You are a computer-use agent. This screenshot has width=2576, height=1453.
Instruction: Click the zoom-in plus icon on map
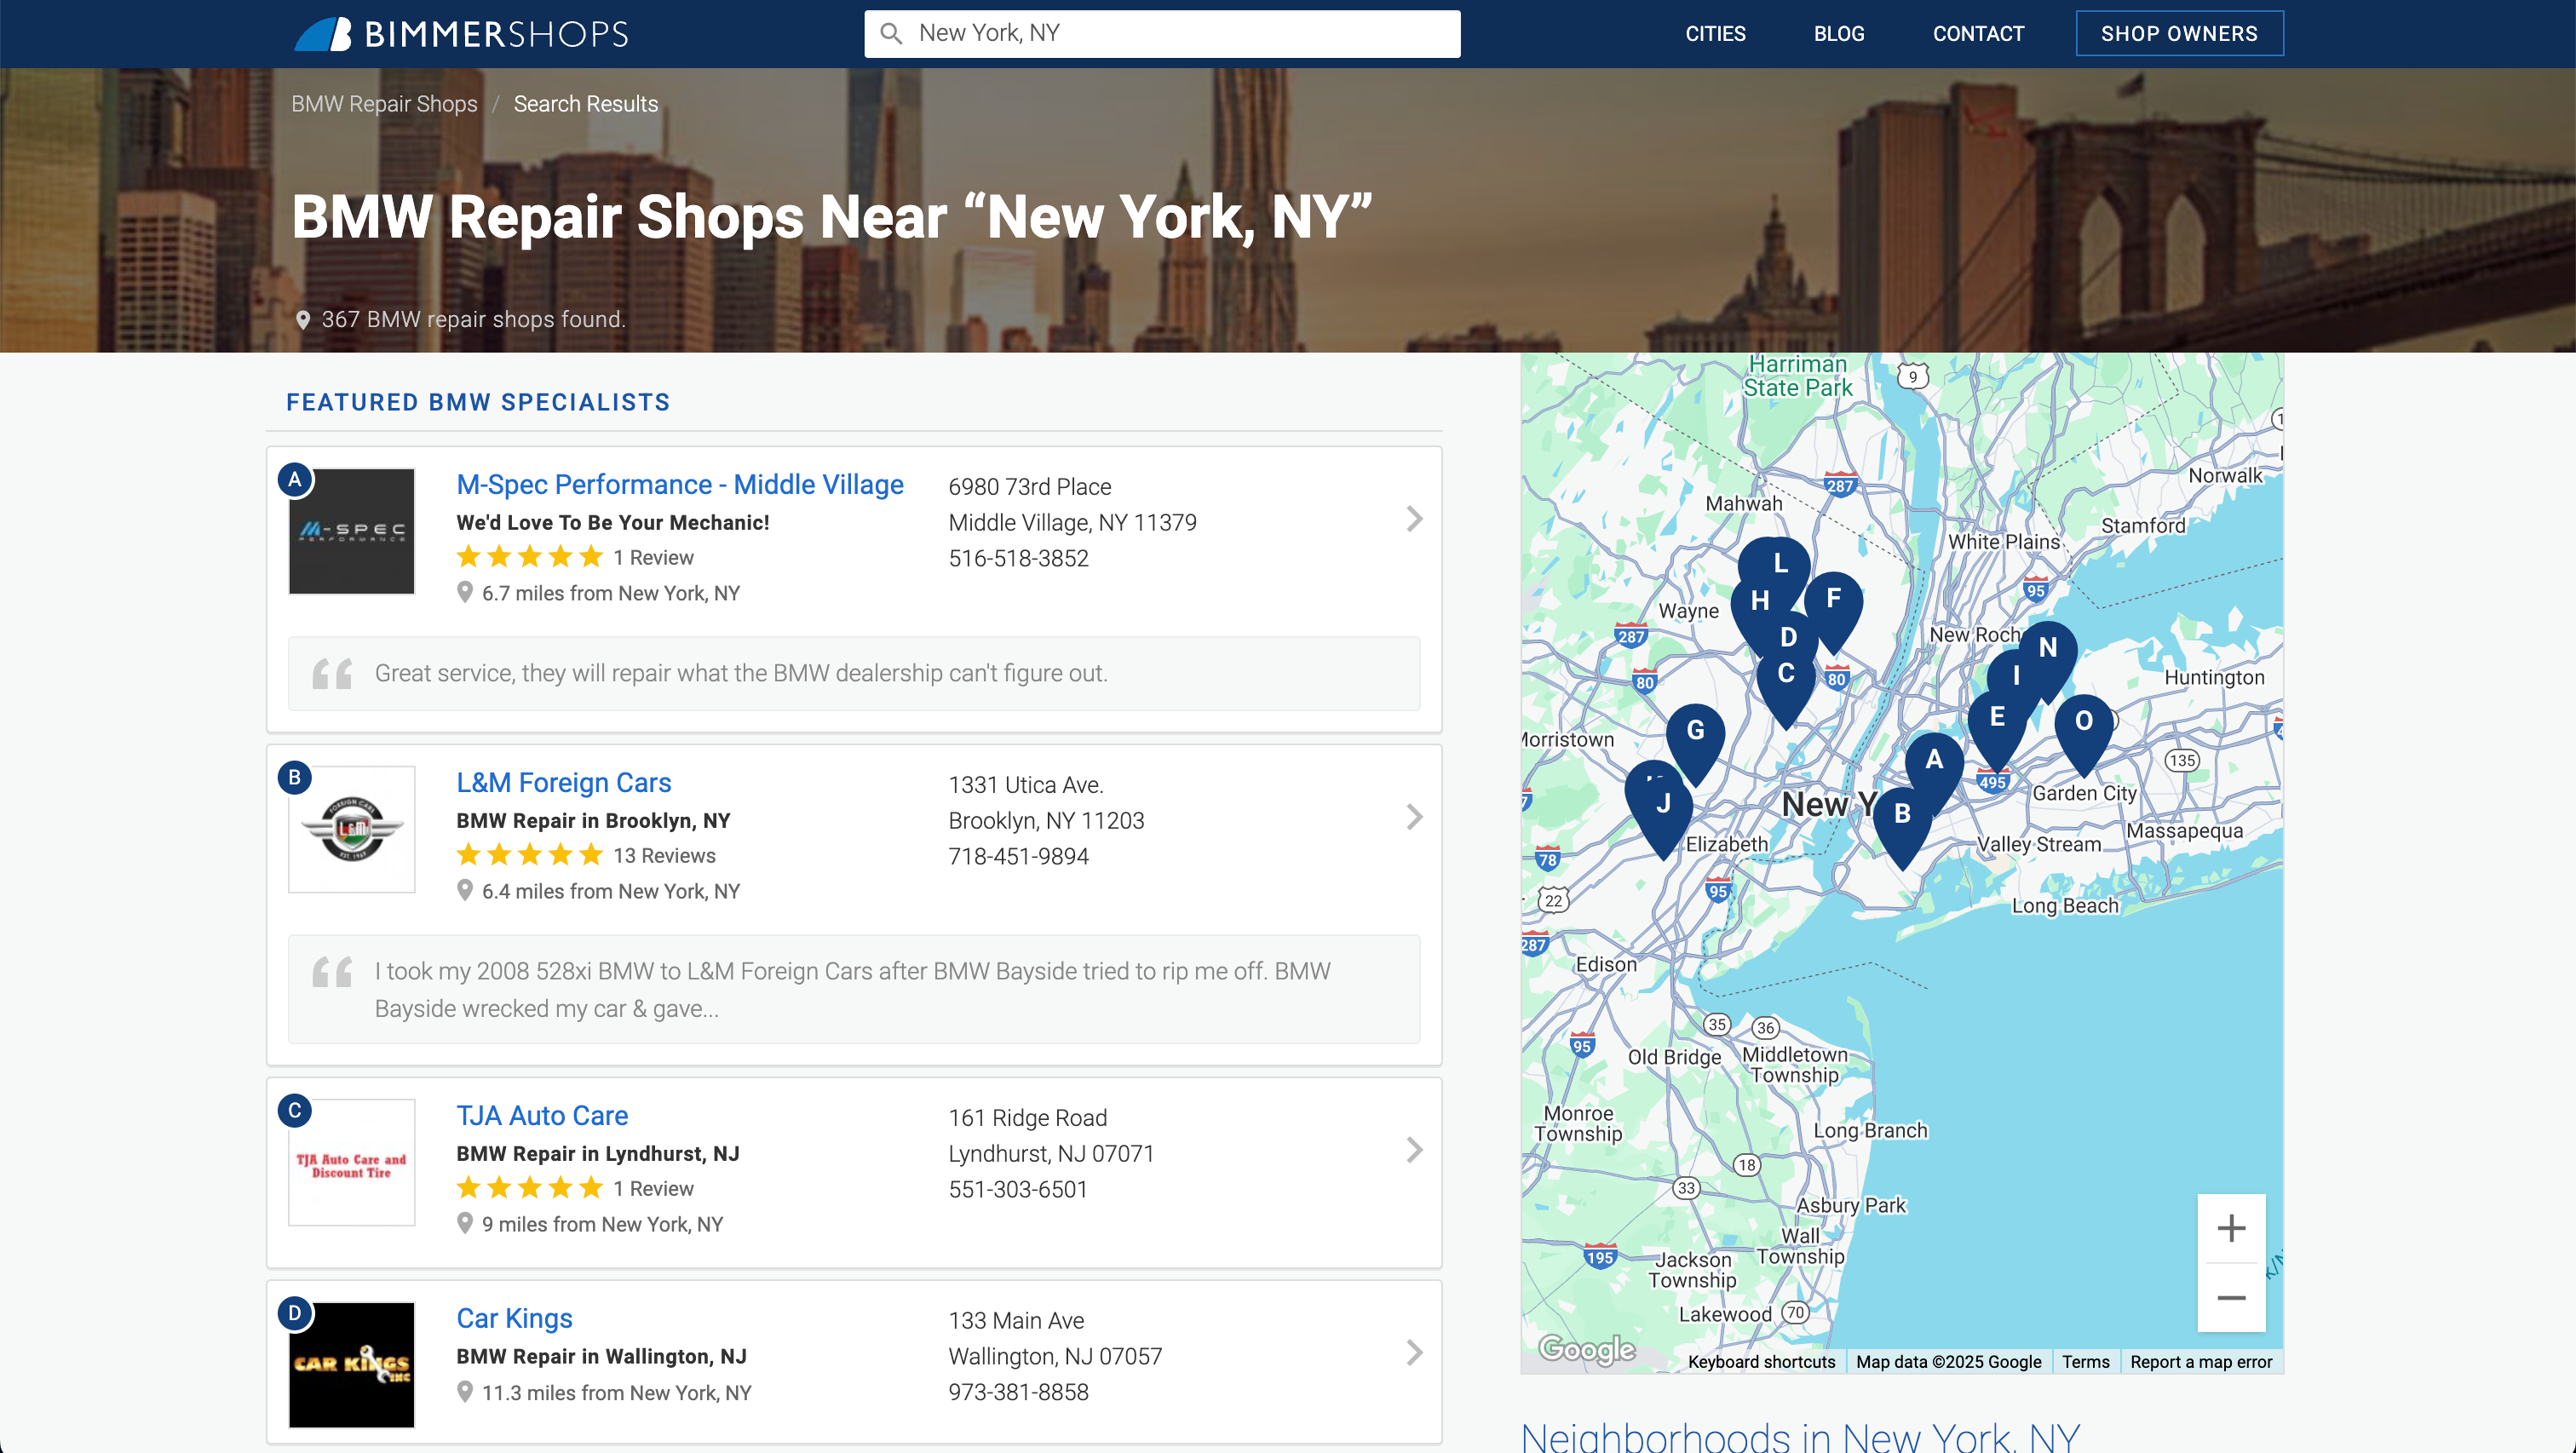pos(2231,1228)
